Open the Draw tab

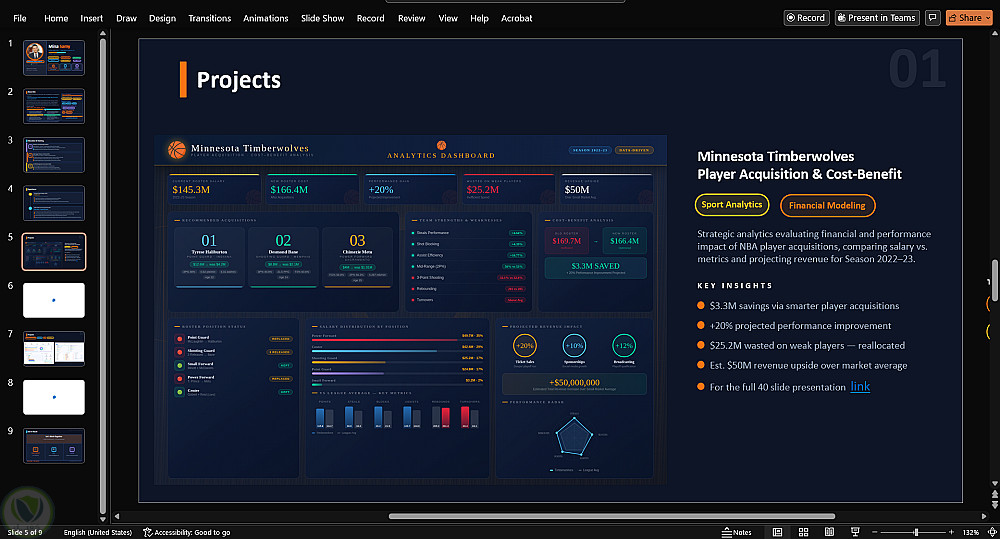(x=126, y=18)
